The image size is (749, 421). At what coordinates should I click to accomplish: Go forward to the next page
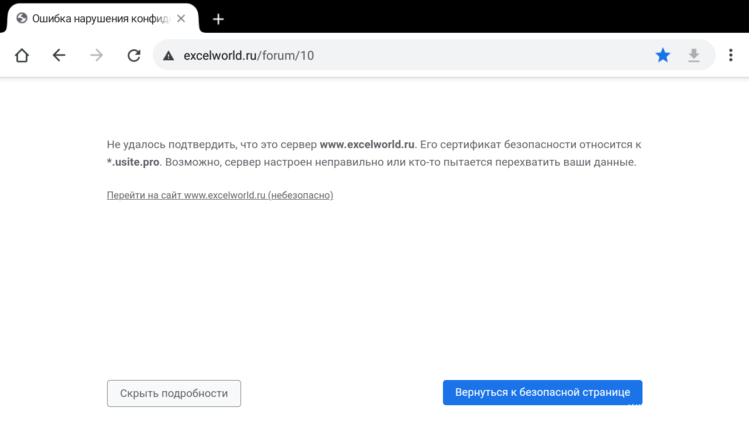96,55
